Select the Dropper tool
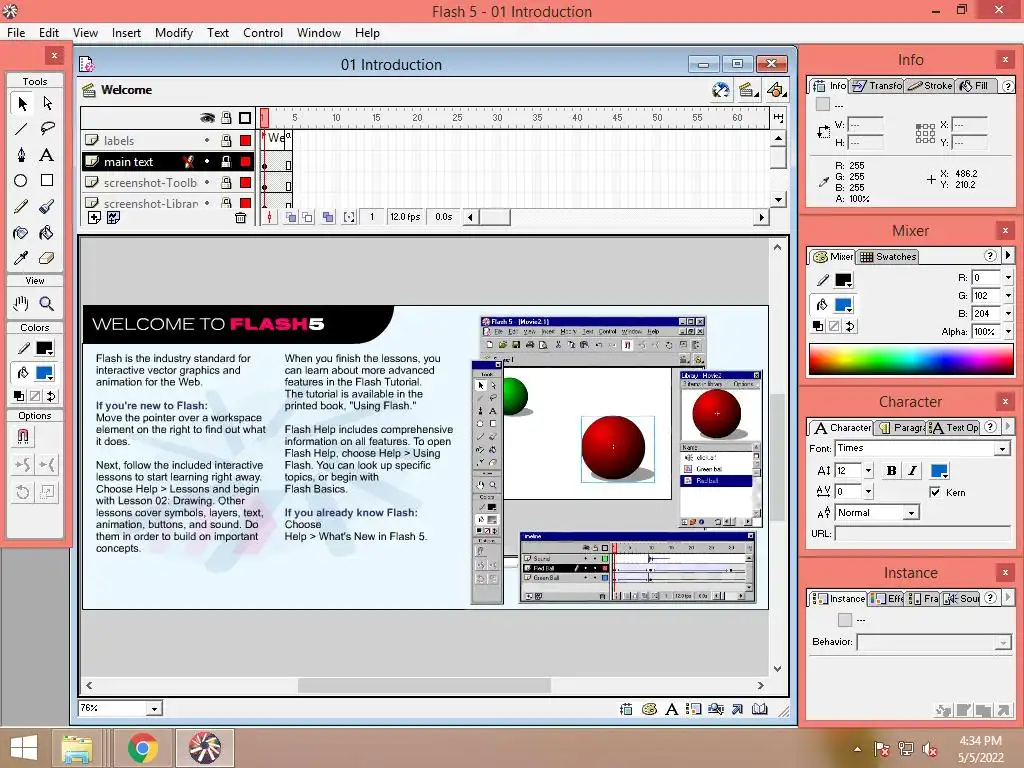The height and width of the screenshot is (768, 1024). [22, 258]
